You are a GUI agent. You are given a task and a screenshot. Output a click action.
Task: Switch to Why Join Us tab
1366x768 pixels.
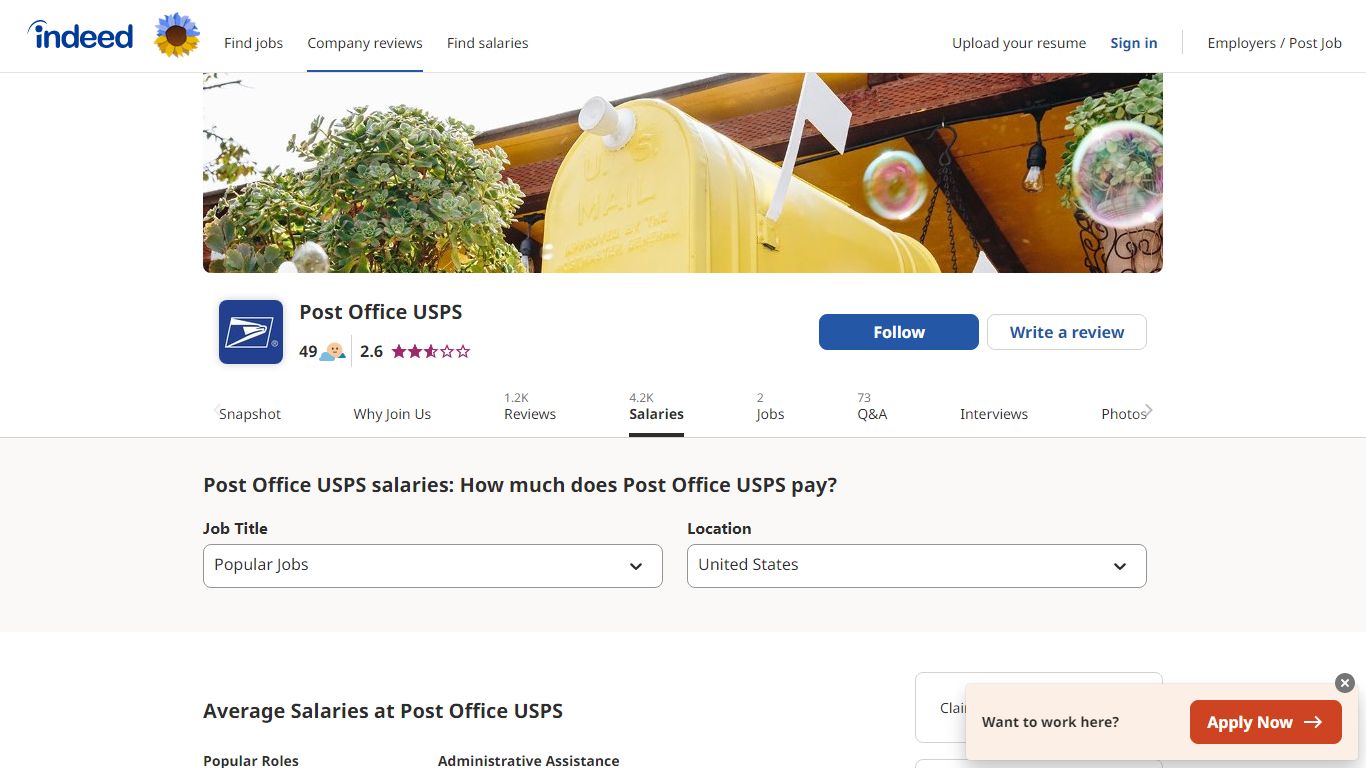pyautogui.click(x=392, y=414)
